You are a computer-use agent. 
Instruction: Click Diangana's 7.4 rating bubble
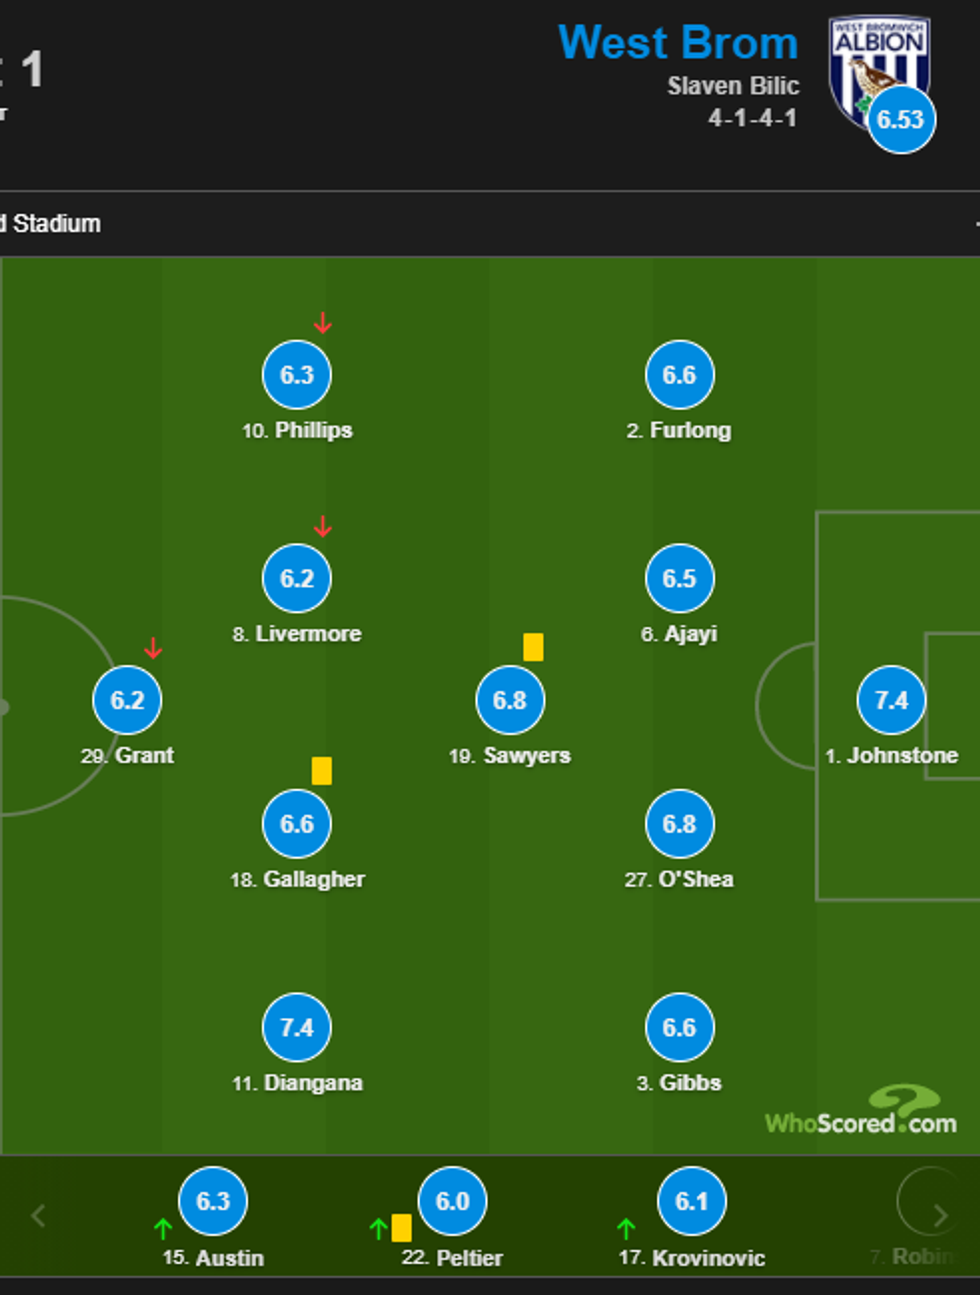click(x=297, y=1027)
